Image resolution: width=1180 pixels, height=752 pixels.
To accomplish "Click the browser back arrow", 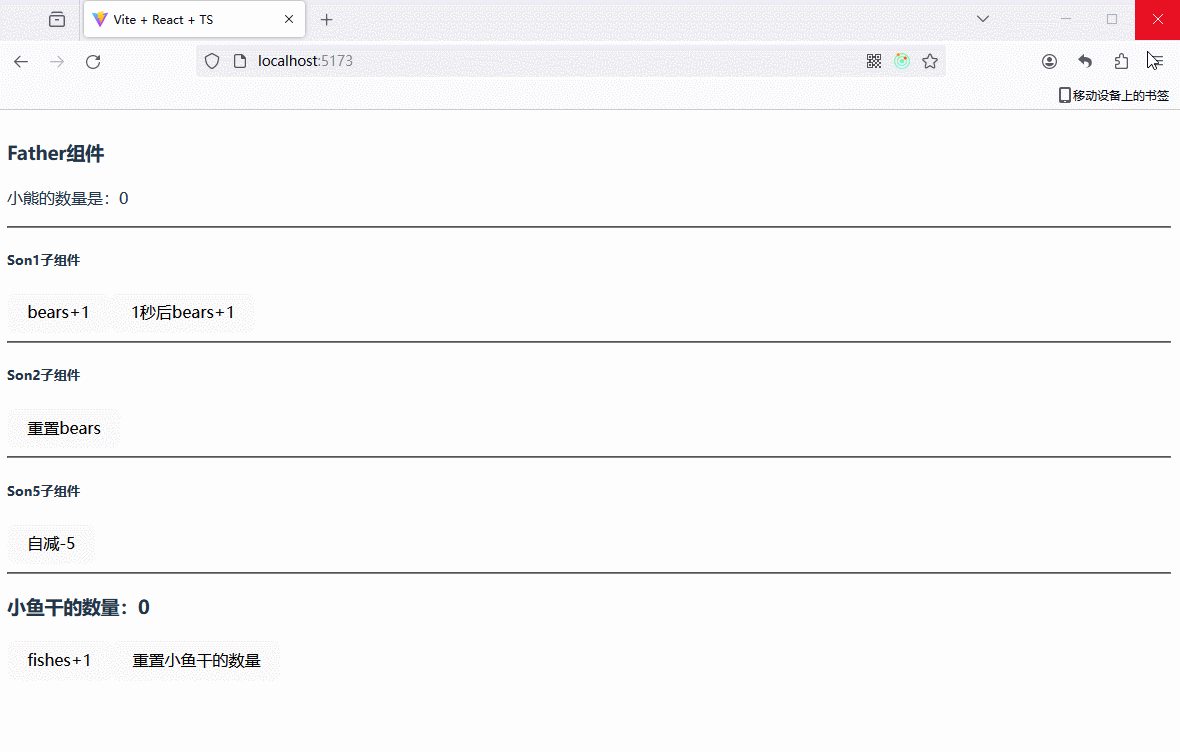I will [21, 61].
